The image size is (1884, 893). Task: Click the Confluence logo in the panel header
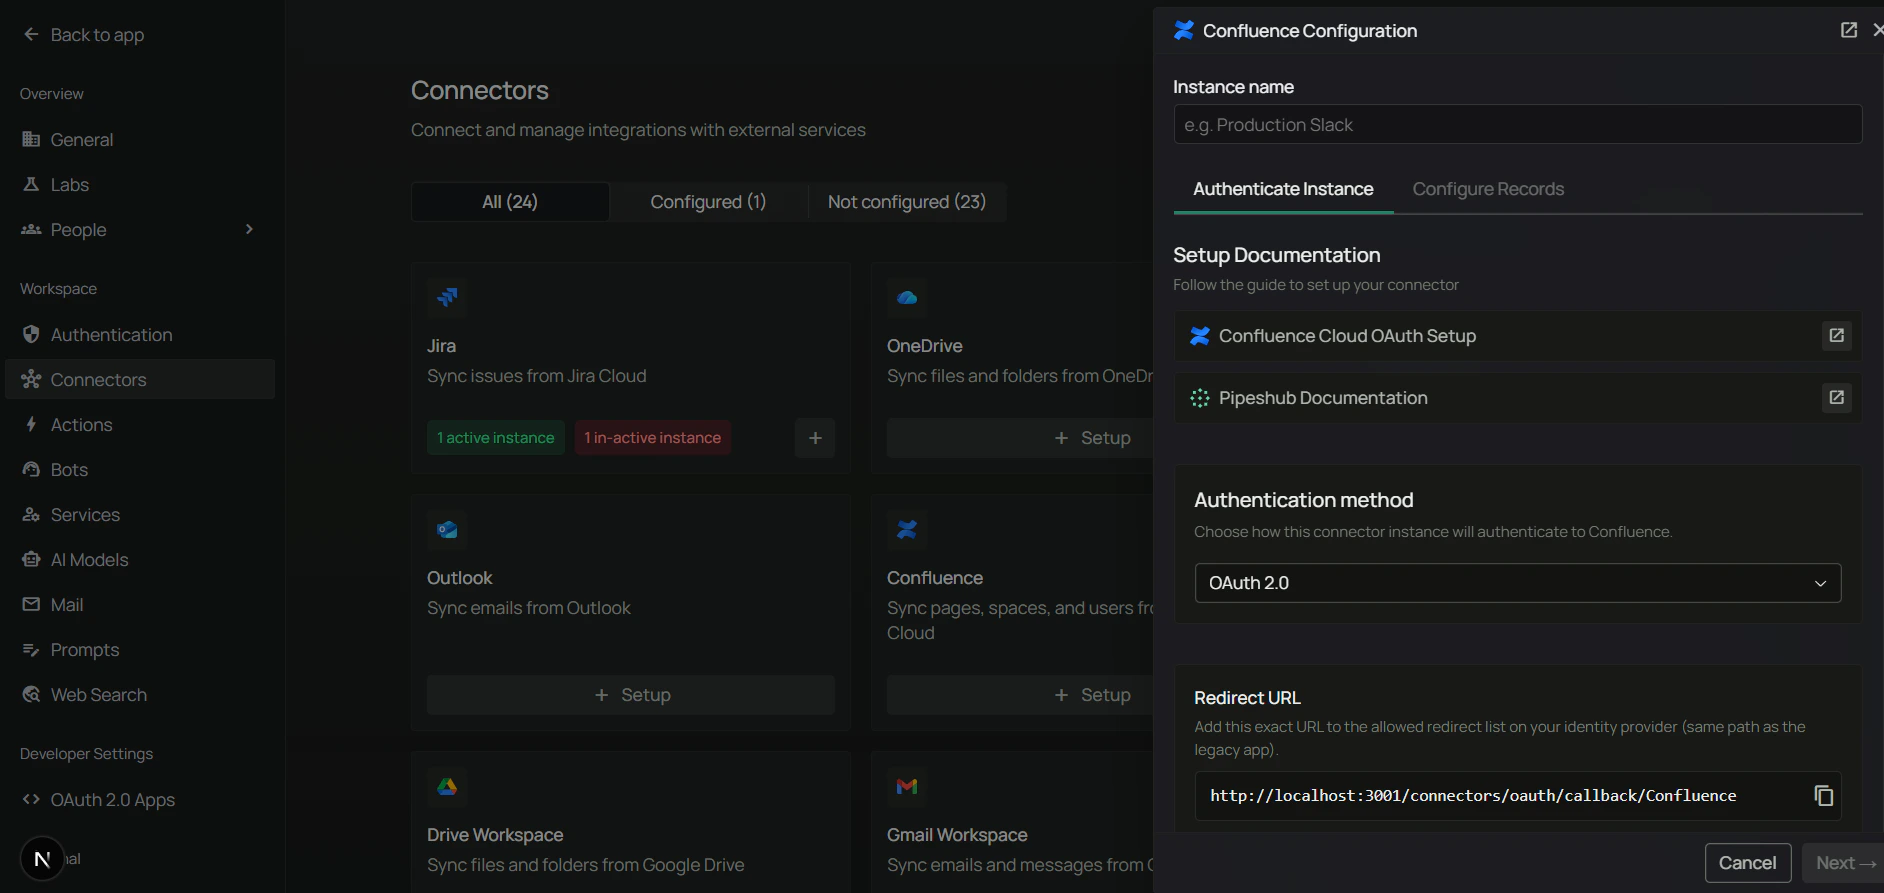coord(1183,30)
